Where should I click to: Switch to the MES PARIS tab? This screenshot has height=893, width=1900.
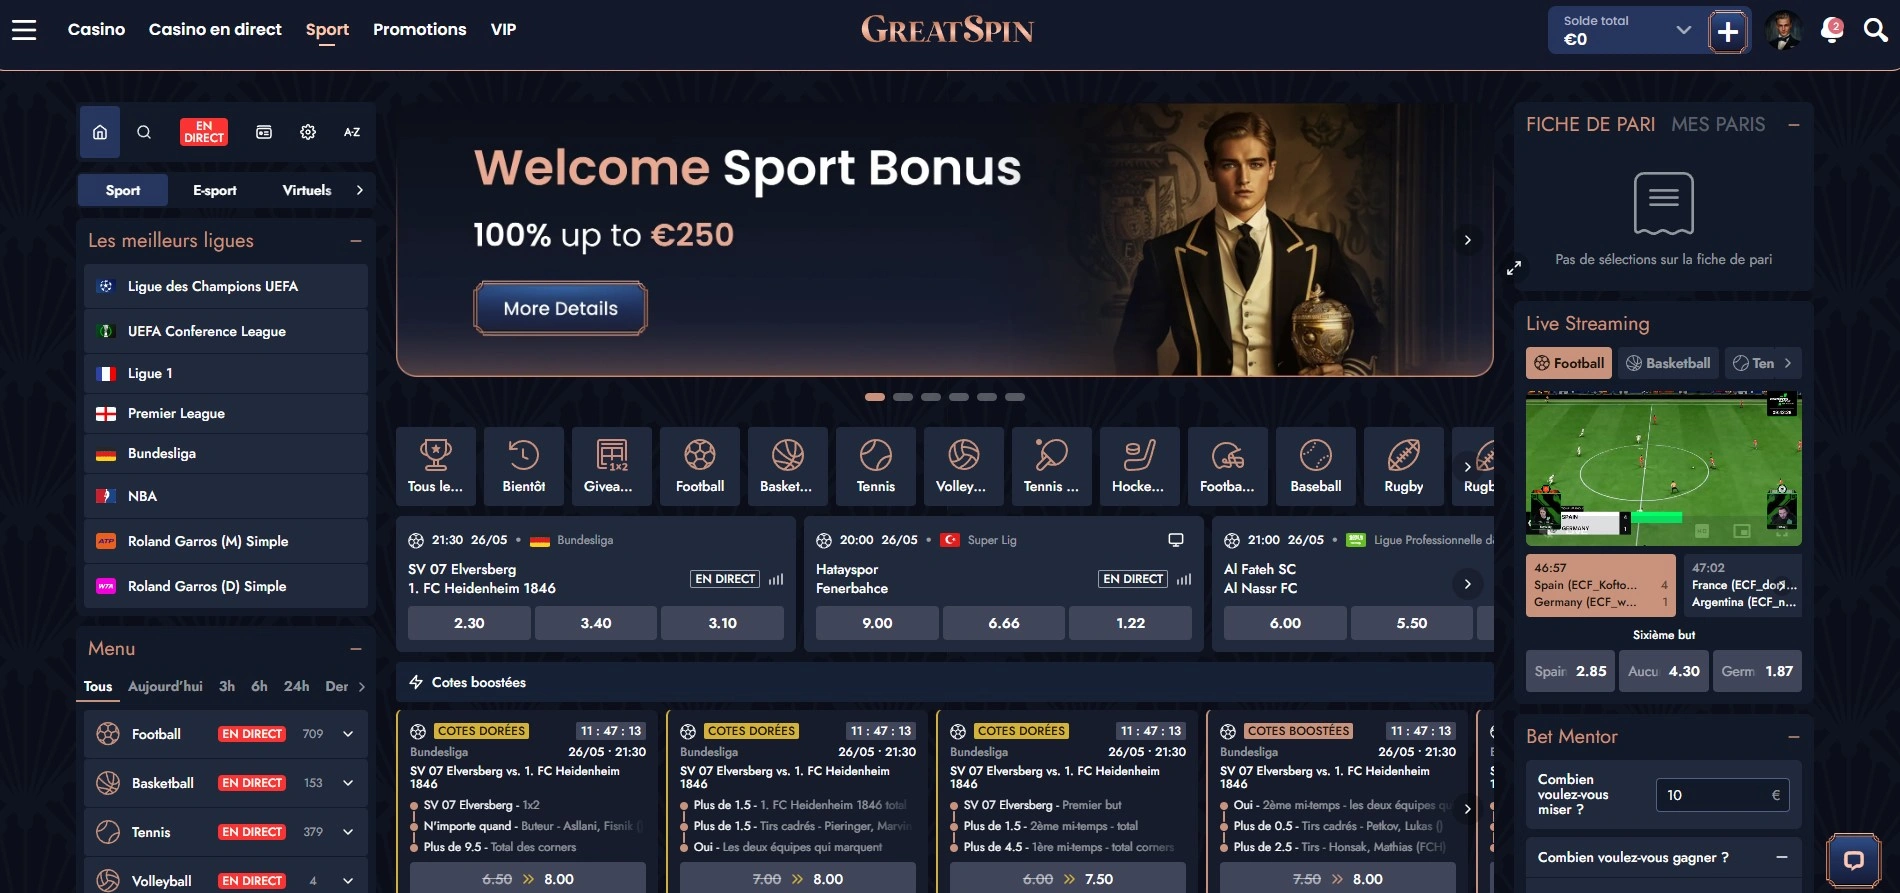point(1718,124)
